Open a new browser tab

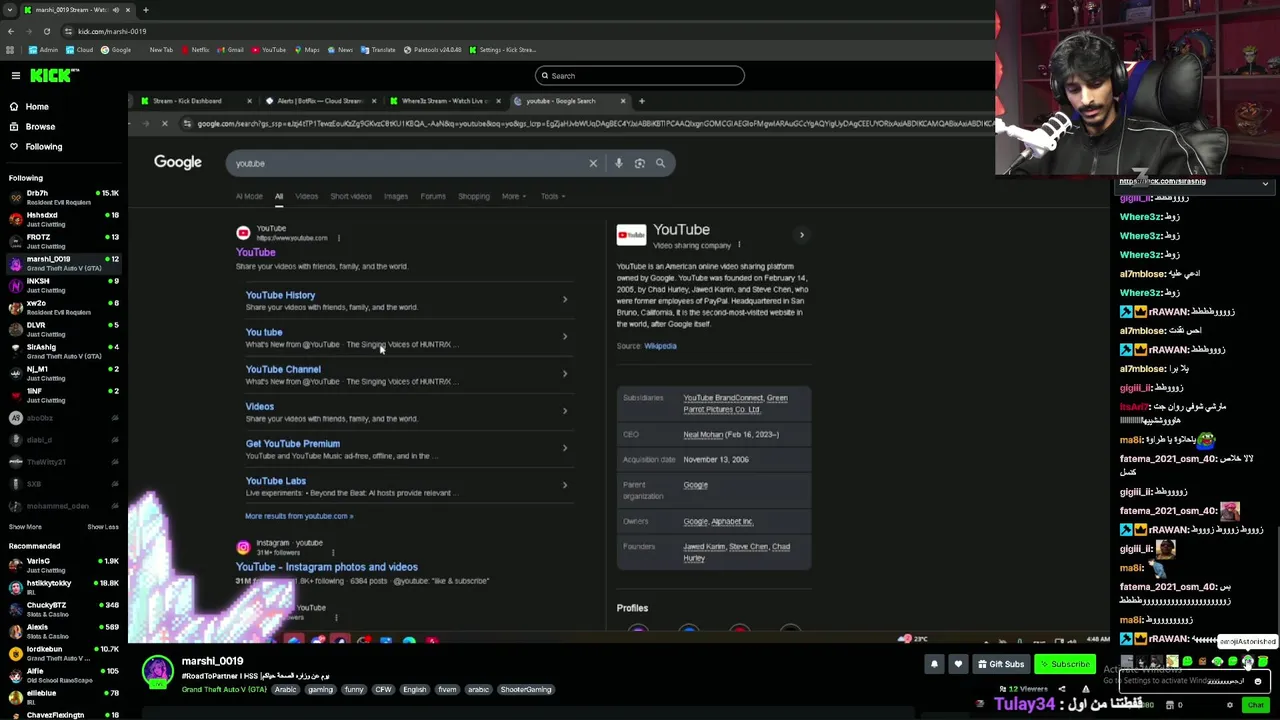tap(145, 10)
